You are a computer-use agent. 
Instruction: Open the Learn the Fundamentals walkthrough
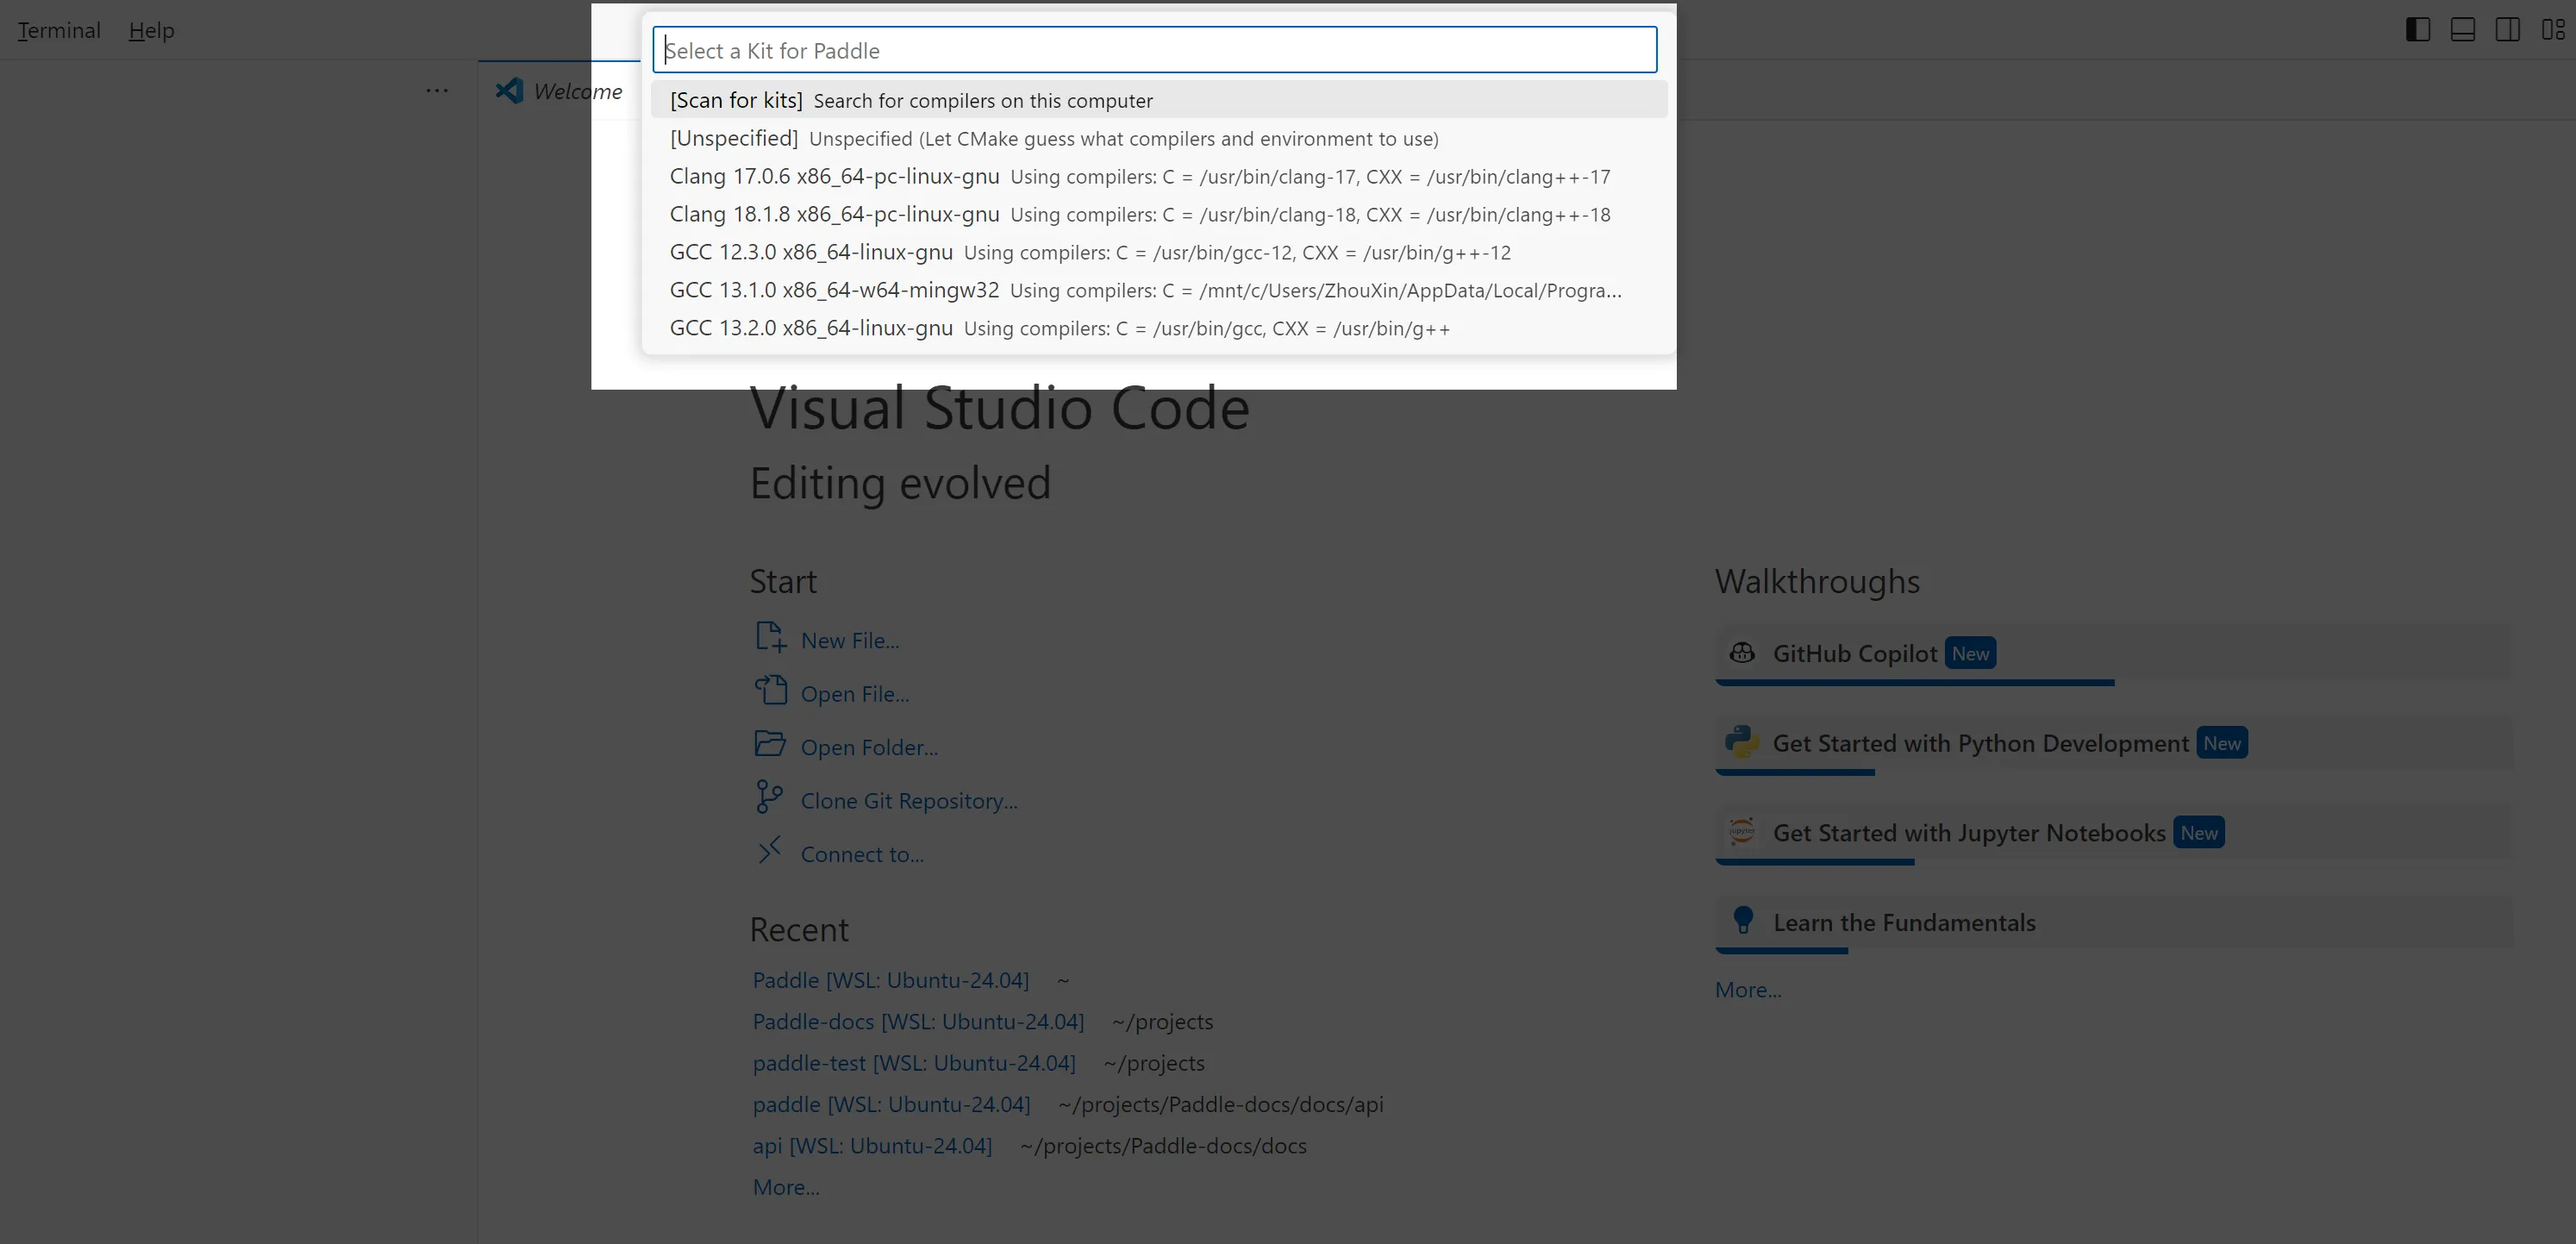click(x=2114, y=923)
